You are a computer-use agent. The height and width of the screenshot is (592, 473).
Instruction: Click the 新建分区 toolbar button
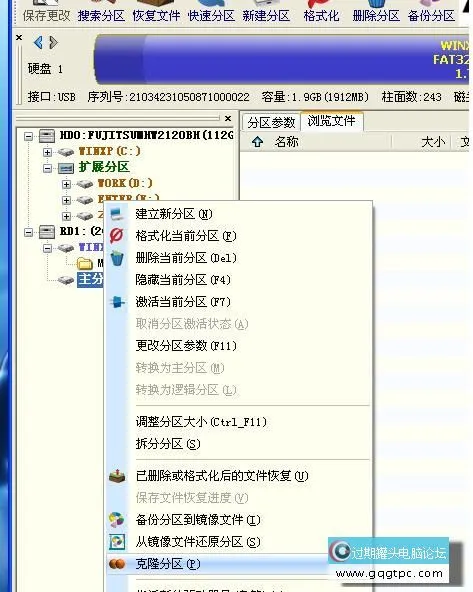click(266, 12)
